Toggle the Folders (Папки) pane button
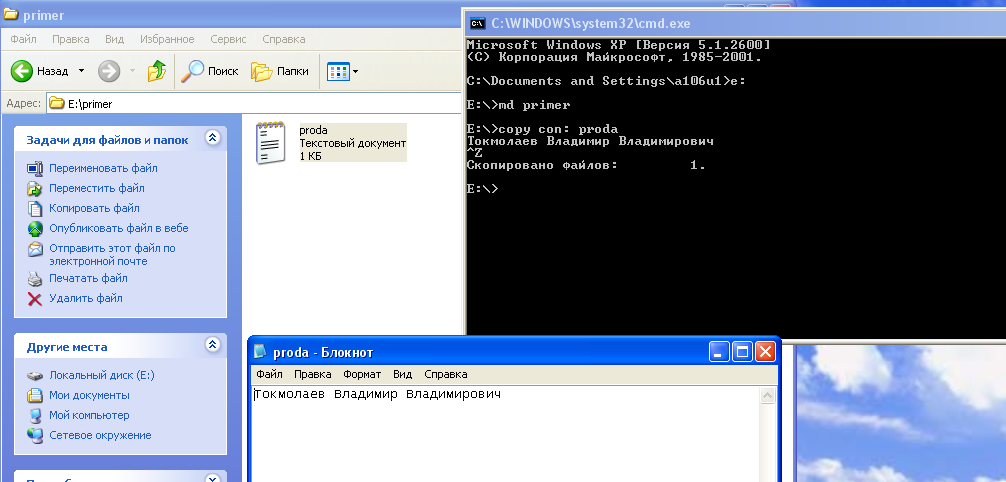The image size is (1006, 482). [x=280, y=71]
